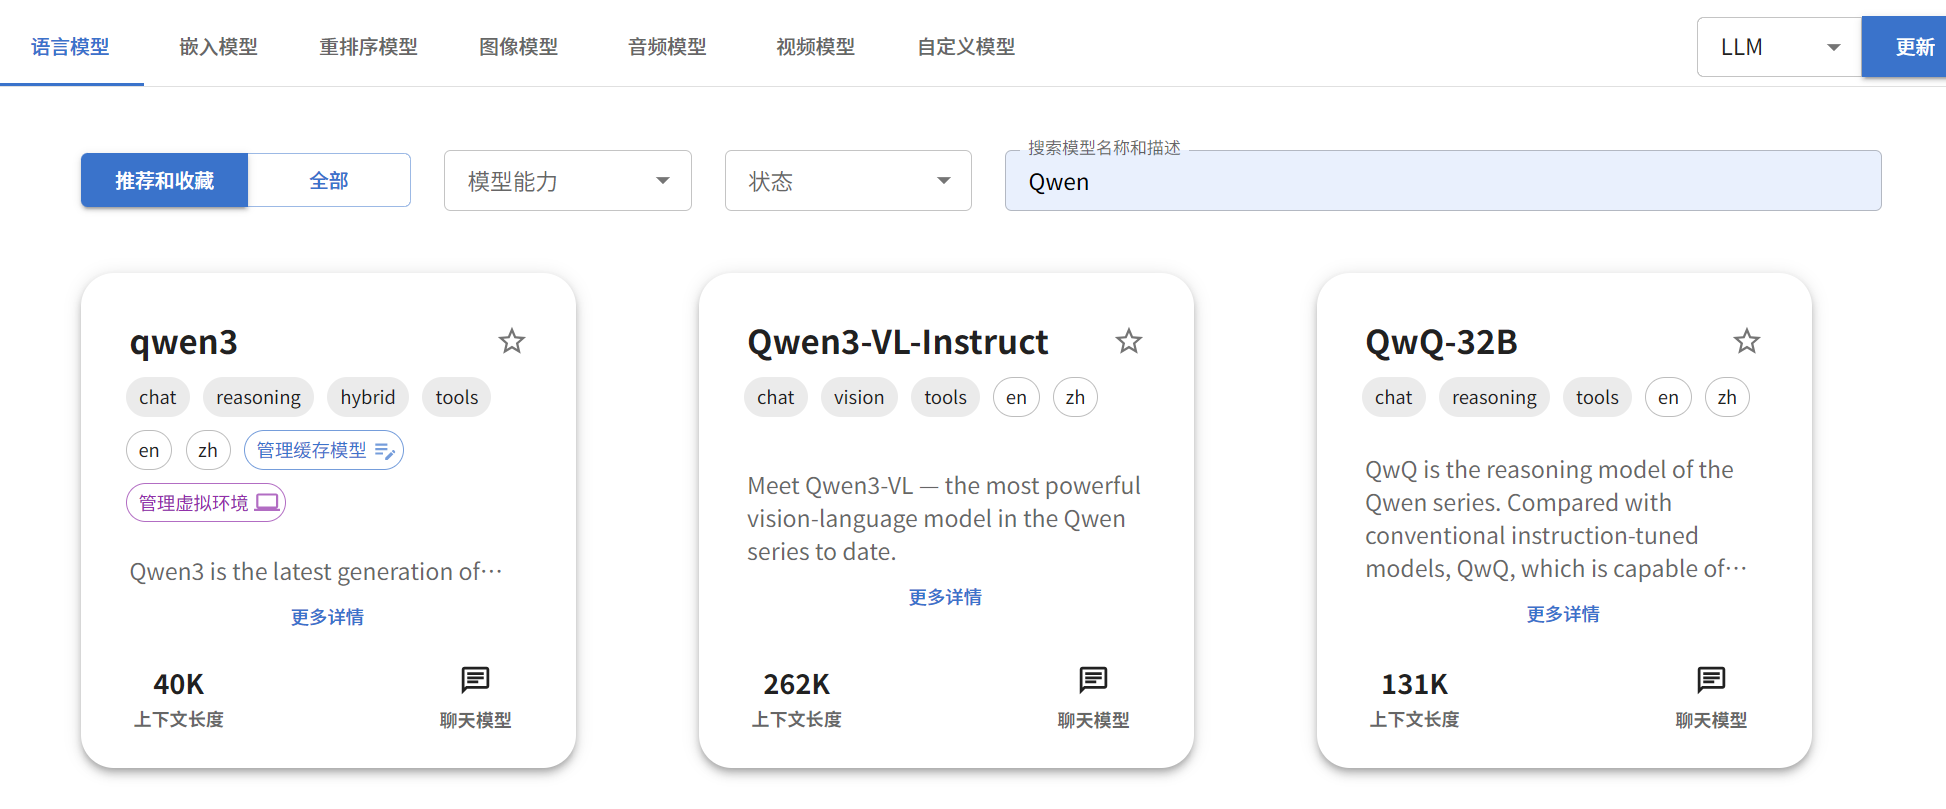Open 更多详情 for QwQ-32B
The width and height of the screenshot is (1946, 809).
point(1563,614)
